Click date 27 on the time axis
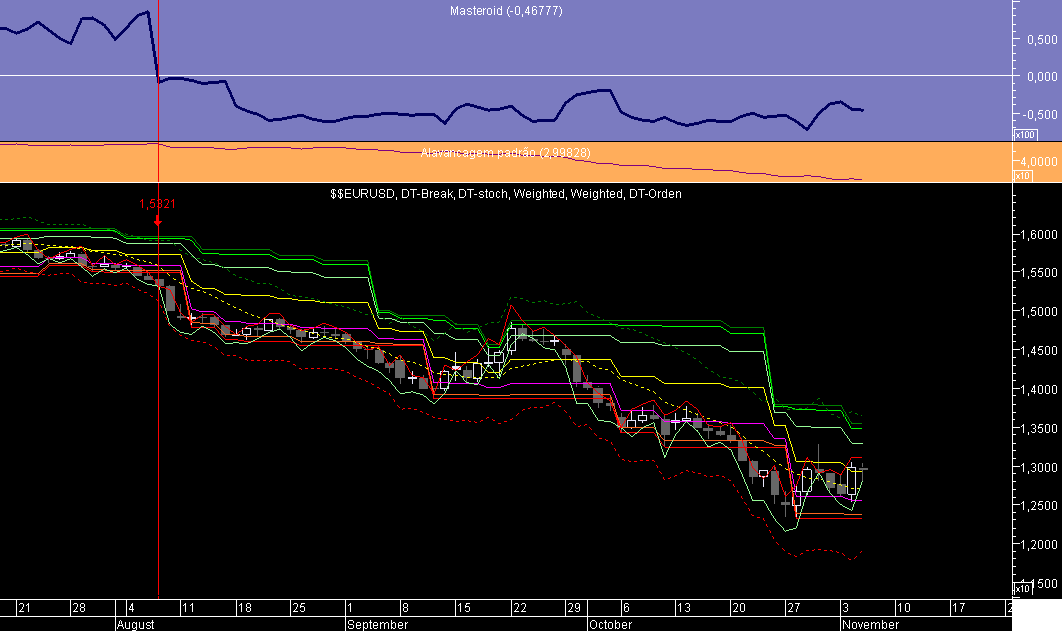The width and height of the screenshot is (1062, 631). pos(793,607)
